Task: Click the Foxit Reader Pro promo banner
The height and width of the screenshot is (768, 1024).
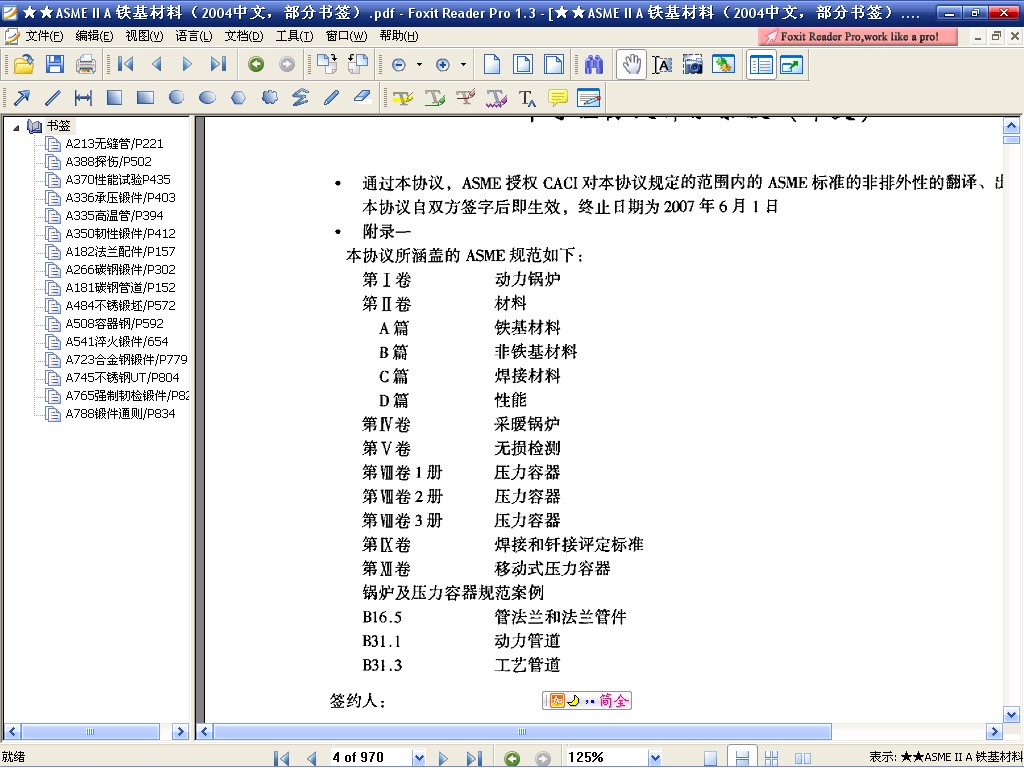Action: click(x=857, y=37)
